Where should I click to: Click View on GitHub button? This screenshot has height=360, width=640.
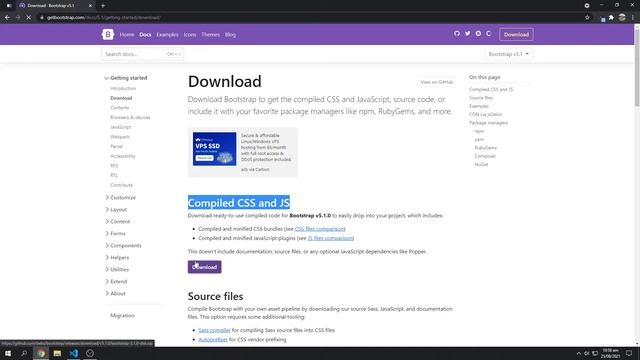click(x=436, y=82)
